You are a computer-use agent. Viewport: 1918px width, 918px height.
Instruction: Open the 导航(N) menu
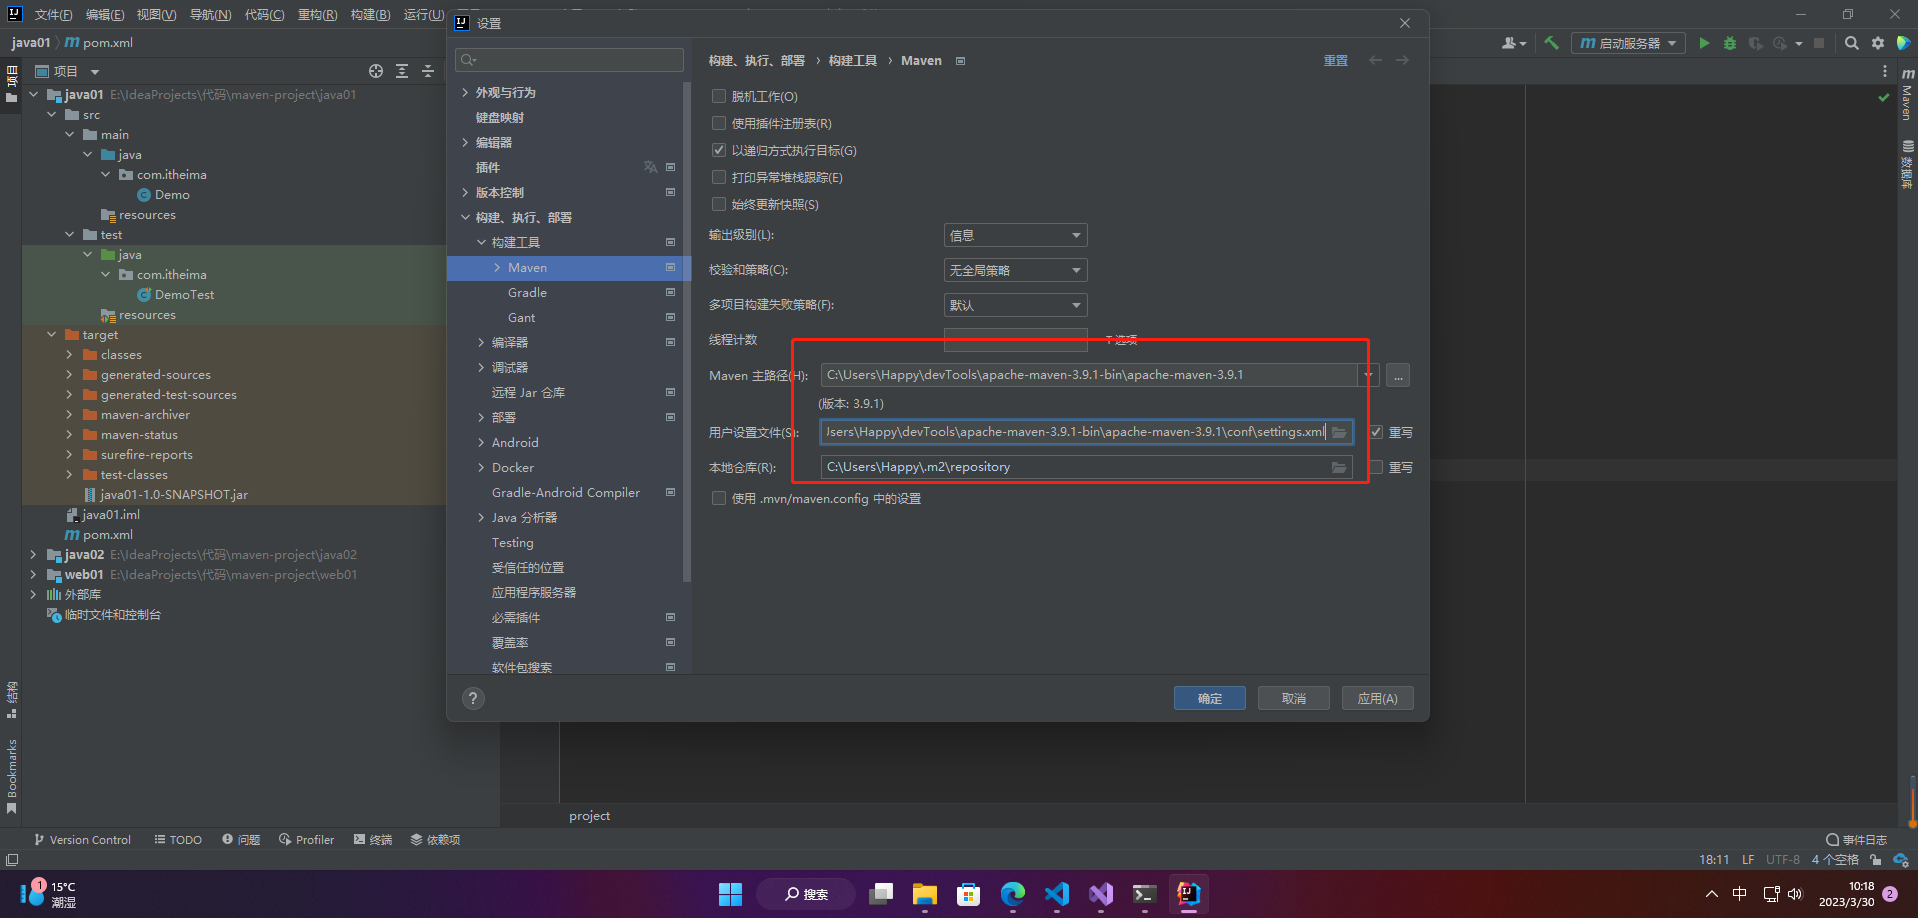coord(210,15)
